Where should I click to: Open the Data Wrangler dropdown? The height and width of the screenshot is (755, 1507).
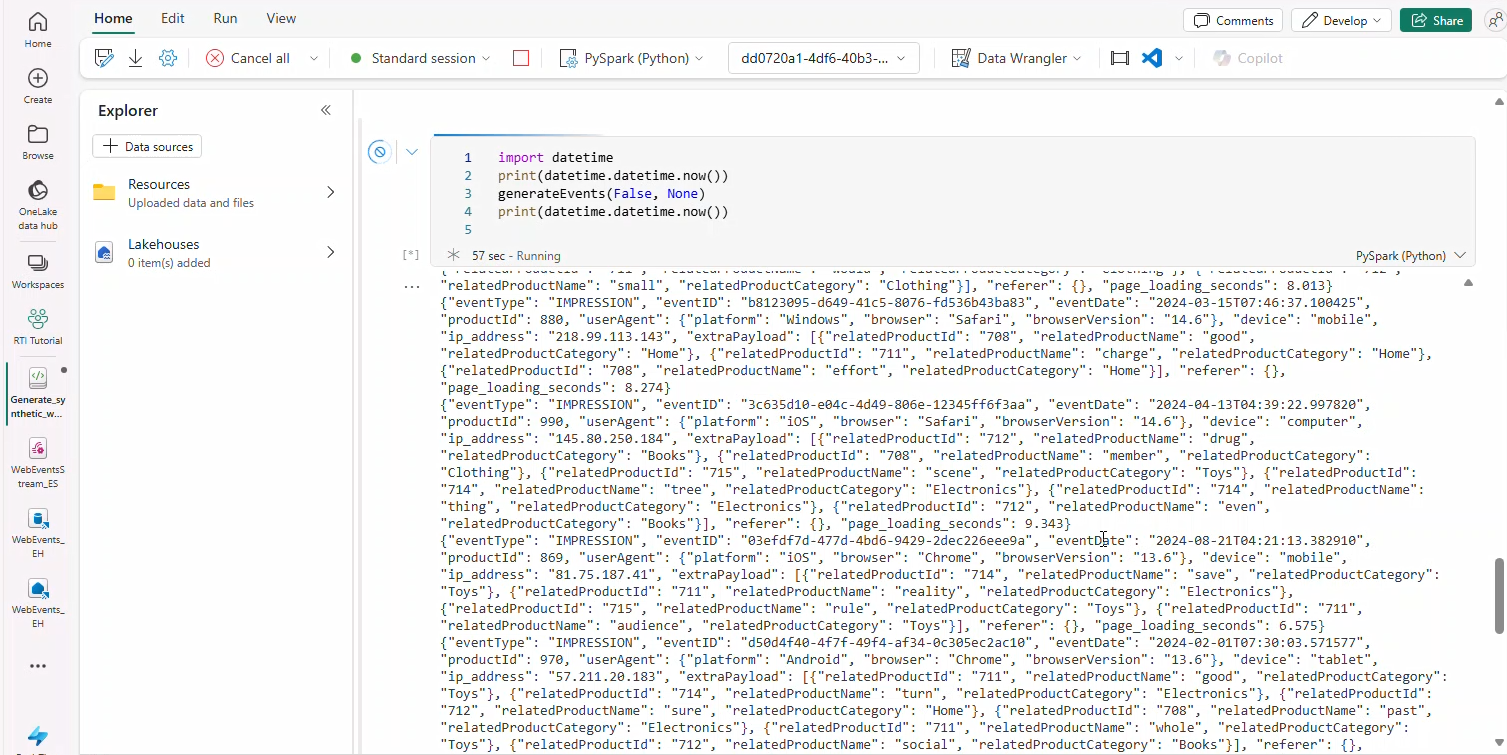1017,58
